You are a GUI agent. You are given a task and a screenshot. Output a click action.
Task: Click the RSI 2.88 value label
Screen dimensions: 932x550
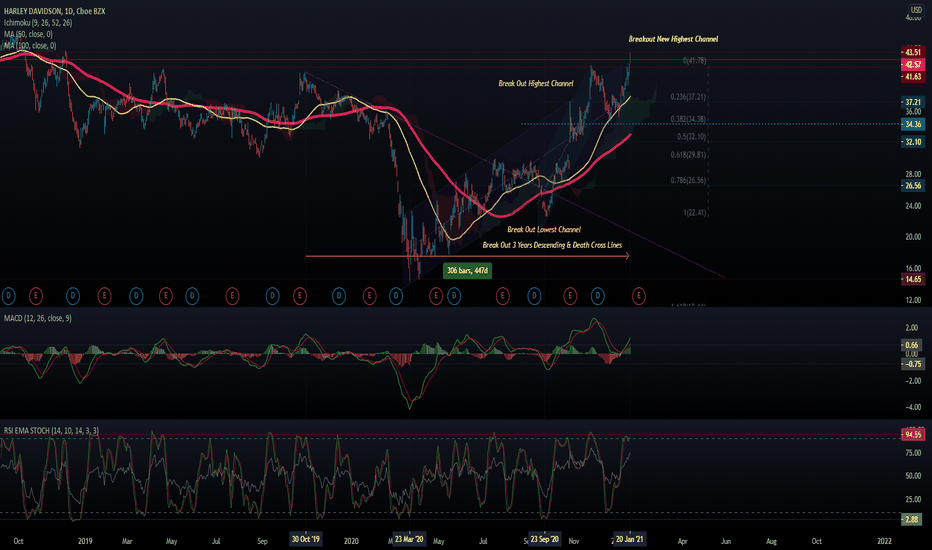pos(912,519)
